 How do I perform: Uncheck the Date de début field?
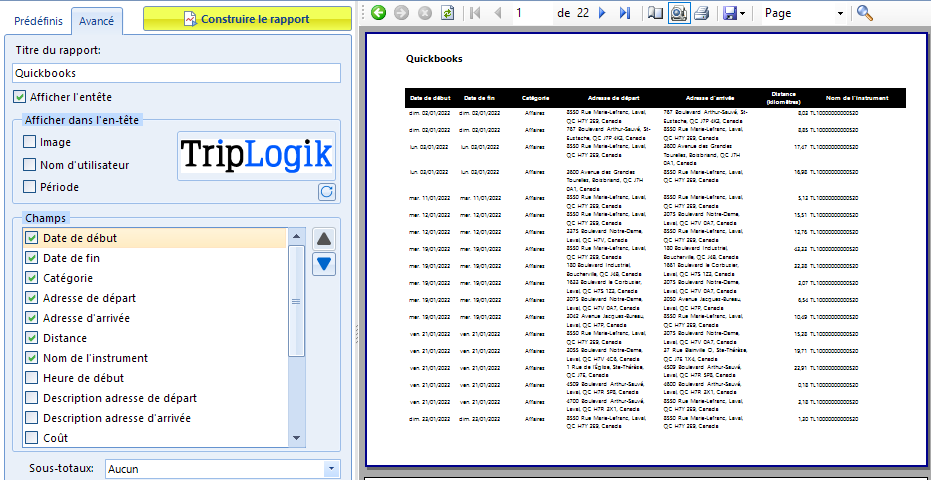click(x=31, y=238)
